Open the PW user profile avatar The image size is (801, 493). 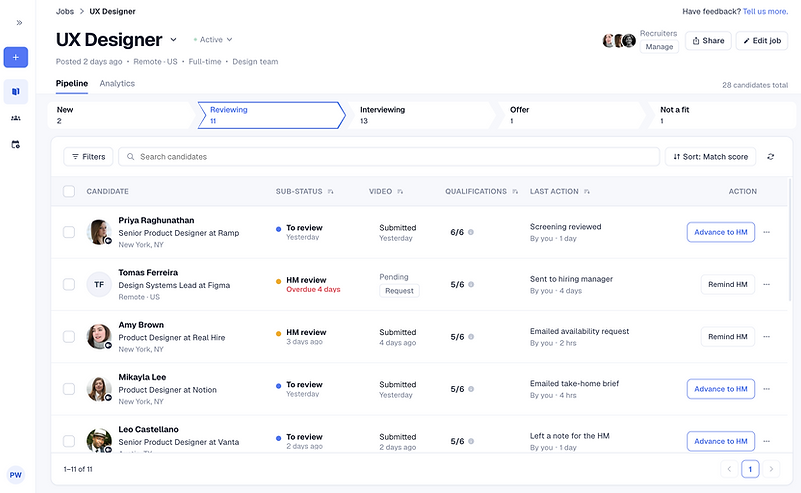[x=16, y=475]
